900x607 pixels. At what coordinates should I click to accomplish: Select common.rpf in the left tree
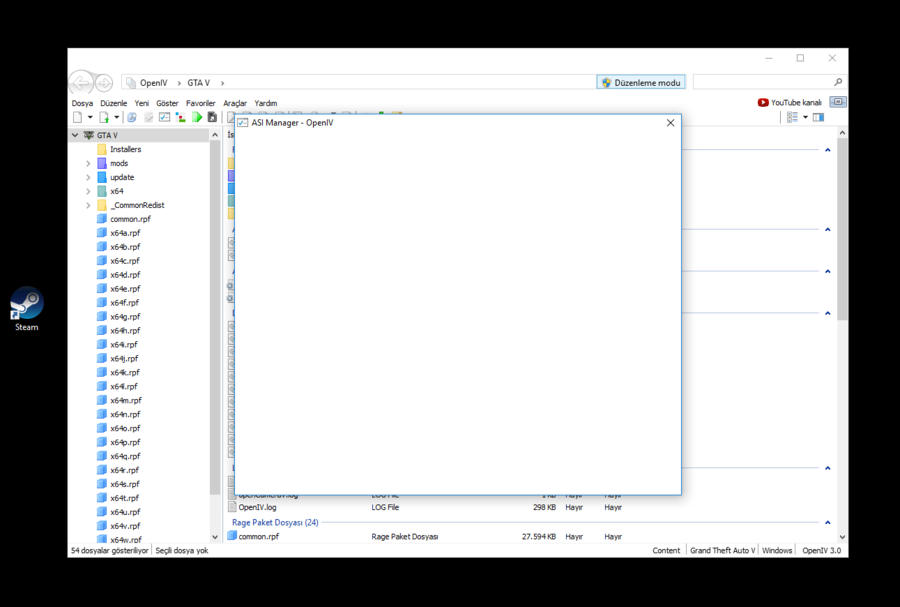(124, 219)
